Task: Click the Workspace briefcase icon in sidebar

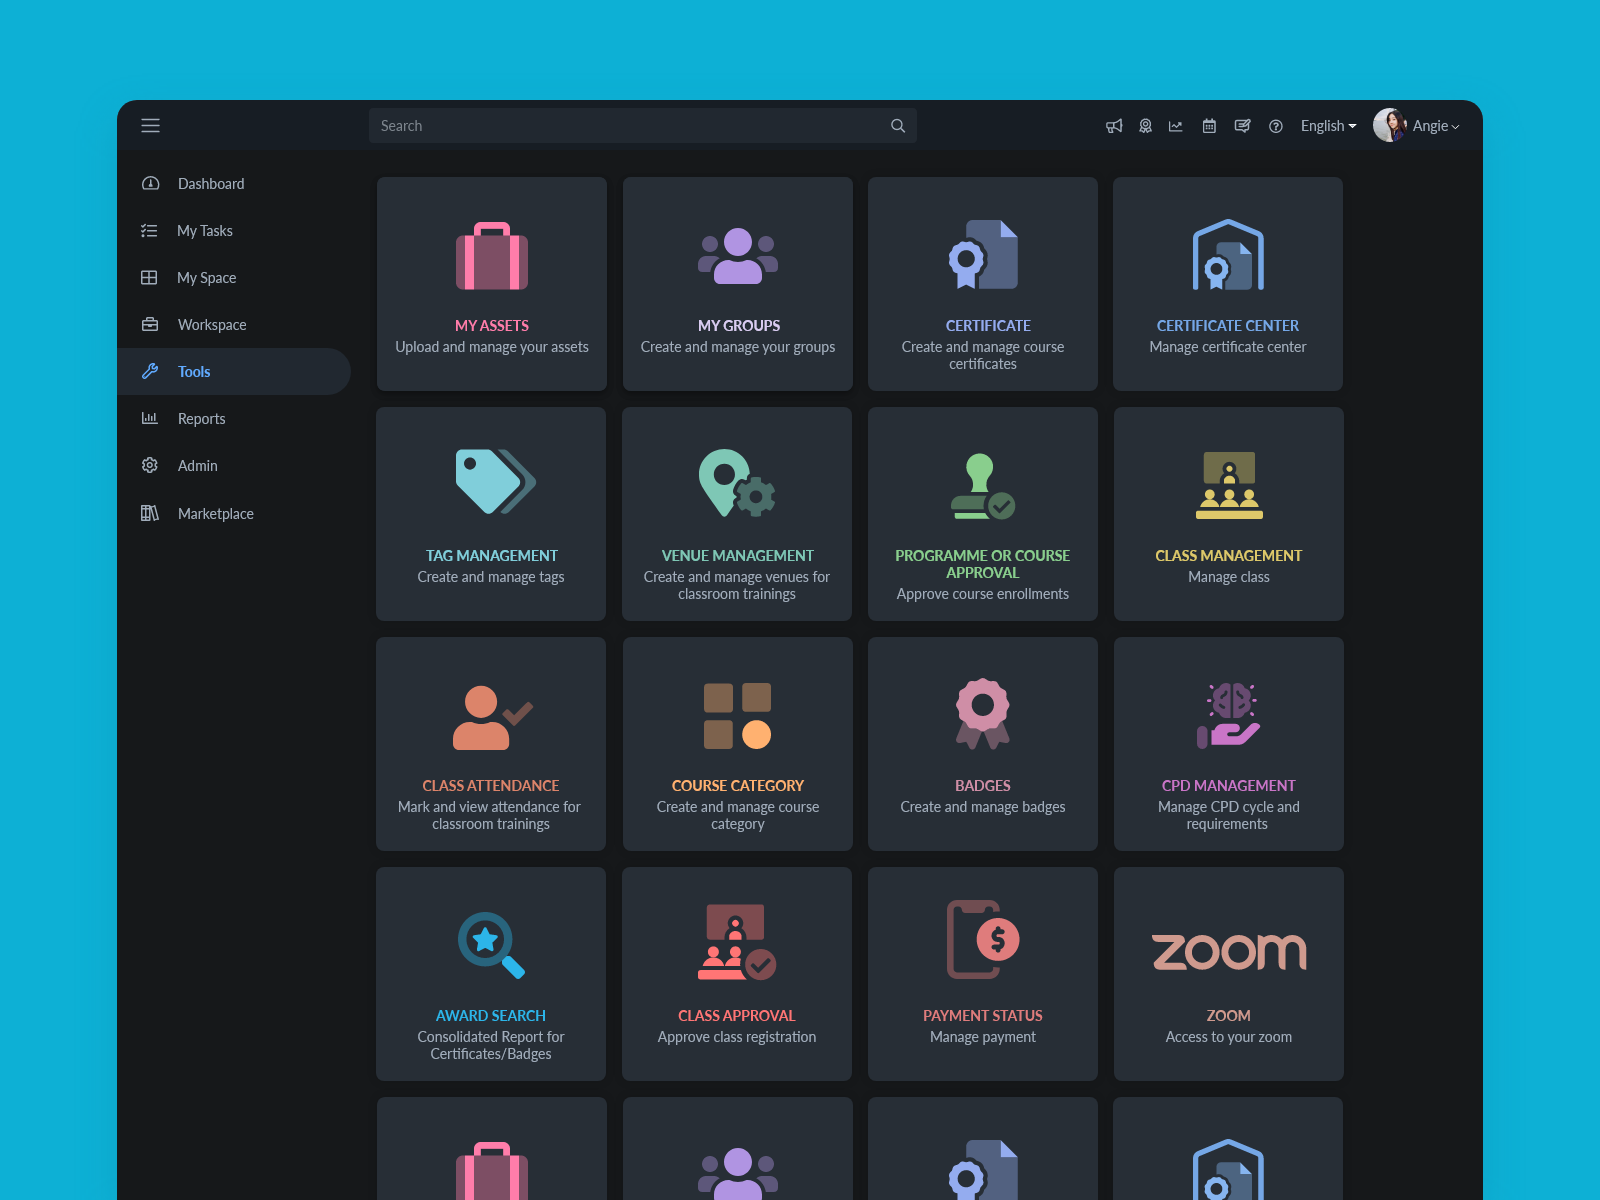Action: [x=150, y=324]
